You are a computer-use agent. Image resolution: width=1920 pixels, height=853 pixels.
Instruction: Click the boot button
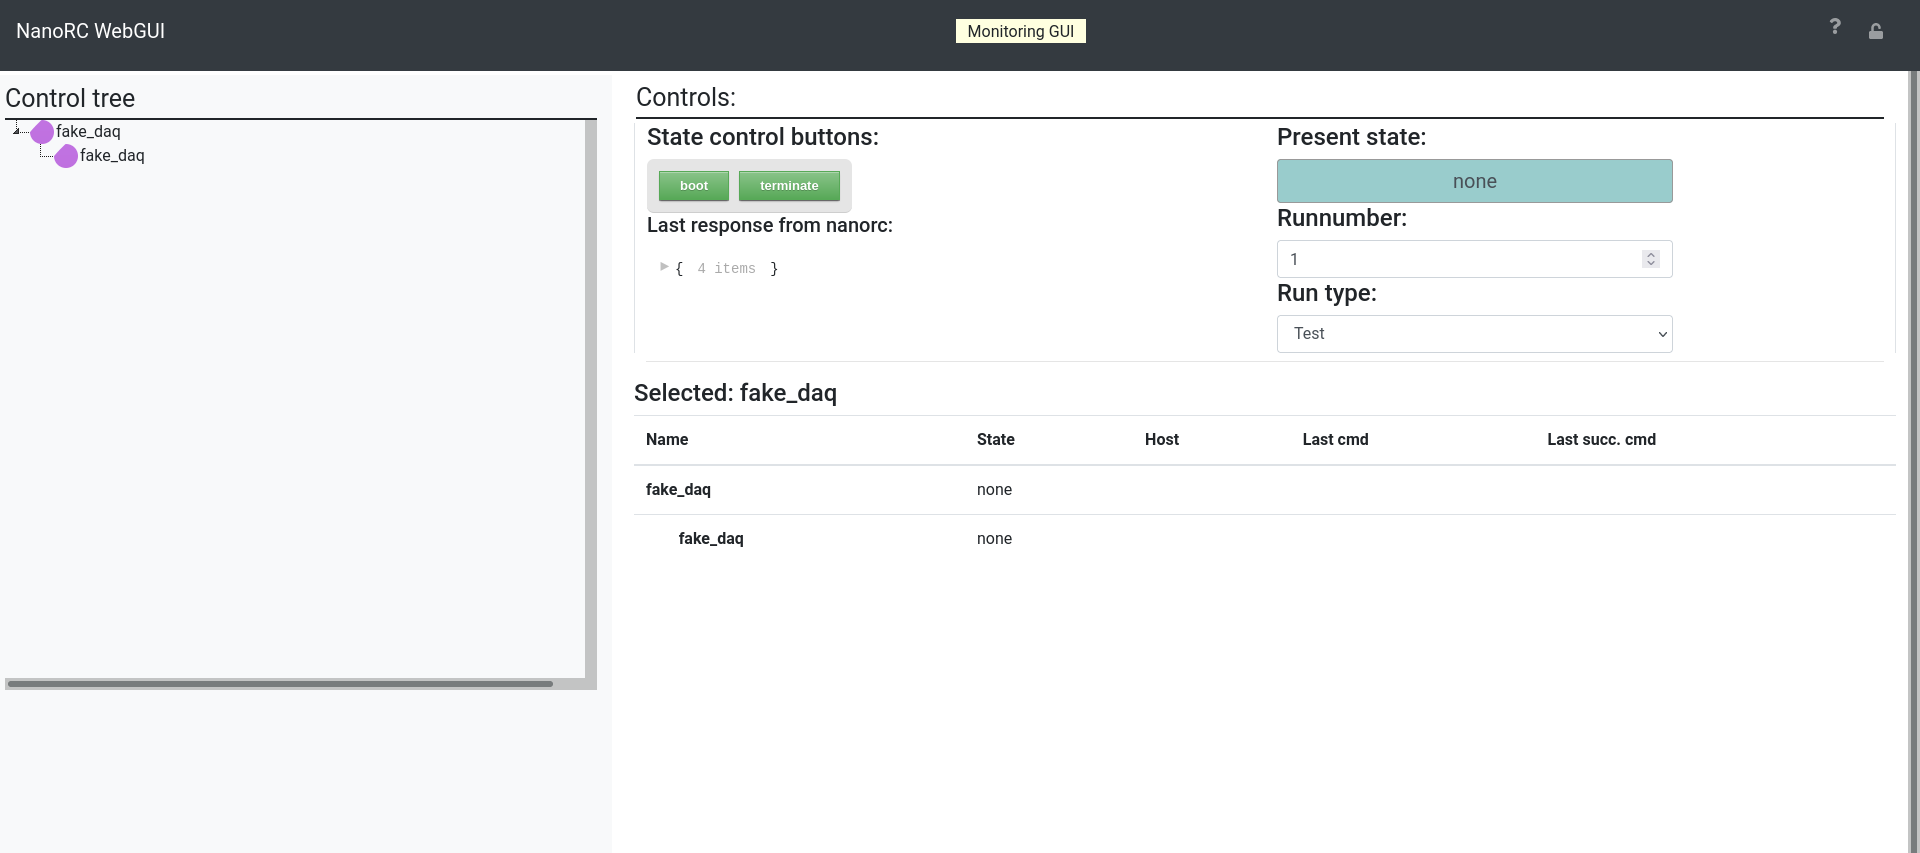[x=694, y=186]
